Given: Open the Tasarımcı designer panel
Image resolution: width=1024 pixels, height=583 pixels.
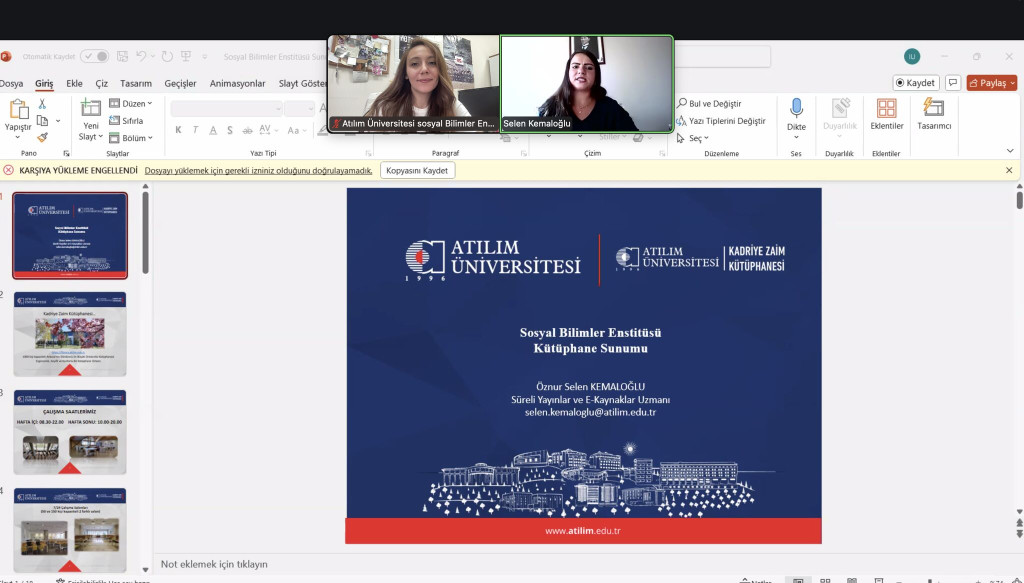Looking at the screenshot, I should pos(934,109).
